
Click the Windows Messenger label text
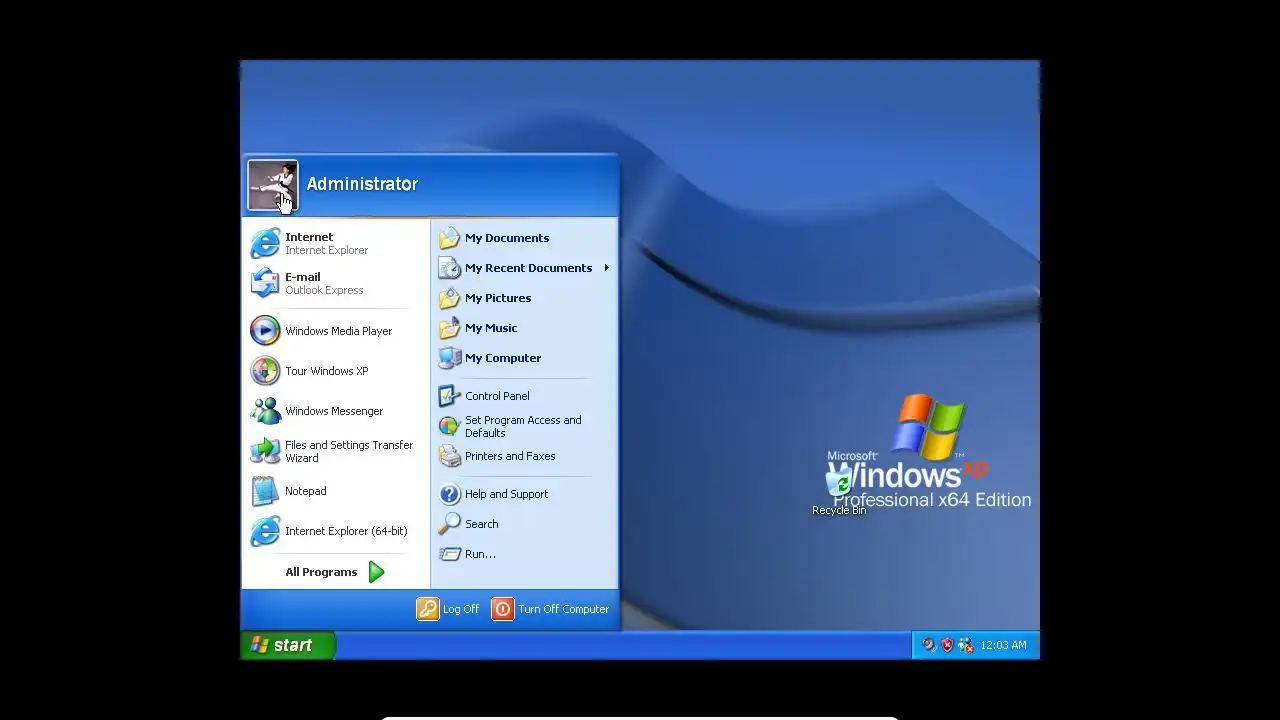pos(334,411)
